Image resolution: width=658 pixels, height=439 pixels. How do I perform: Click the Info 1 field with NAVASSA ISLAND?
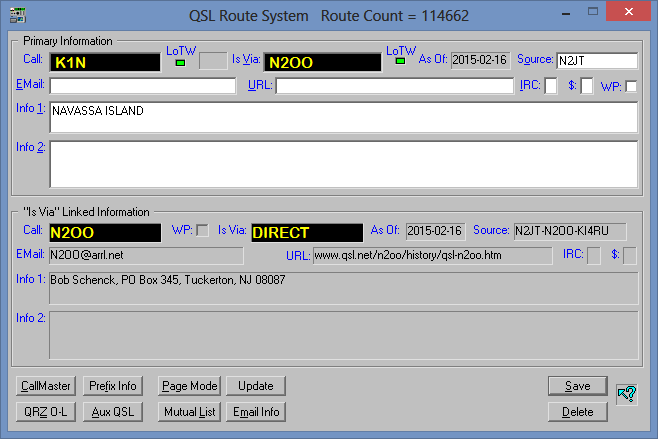pyautogui.click(x=343, y=117)
